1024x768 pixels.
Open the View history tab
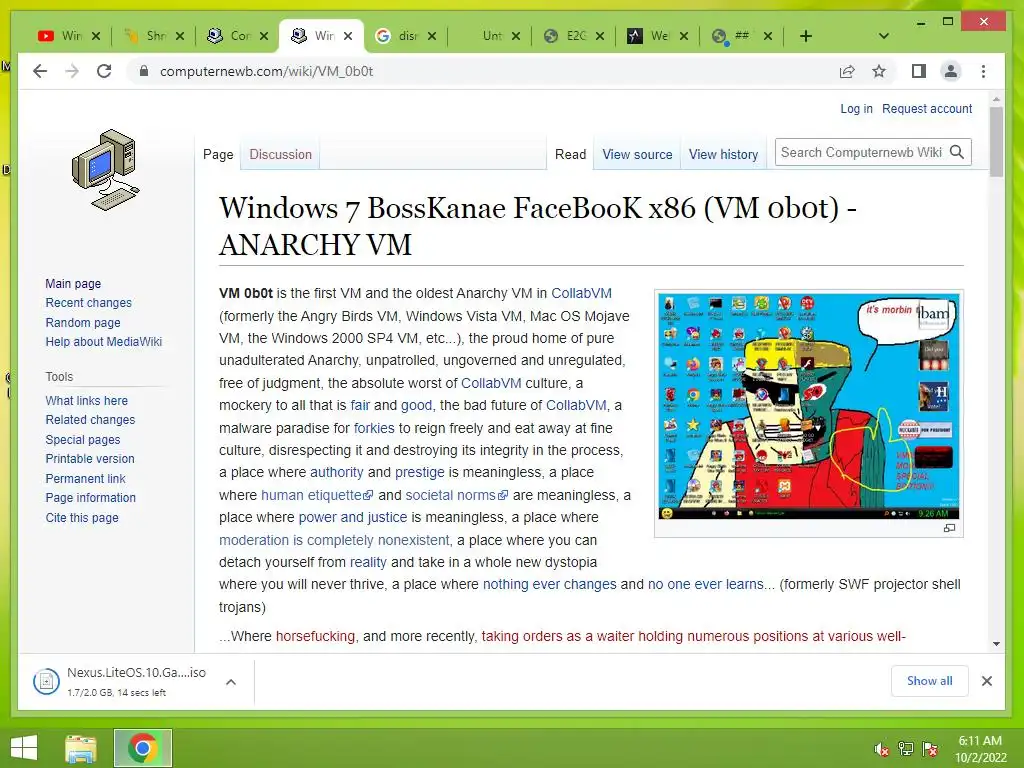pyautogui.click(x=723, y=155)
